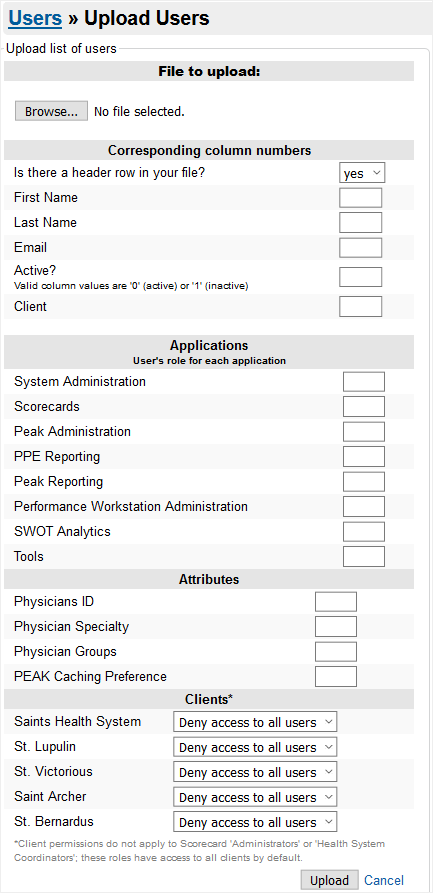Open the St. Bernardus access dropdown
The width and height of the screenshot is (433, 893).
tap(255, 822)
